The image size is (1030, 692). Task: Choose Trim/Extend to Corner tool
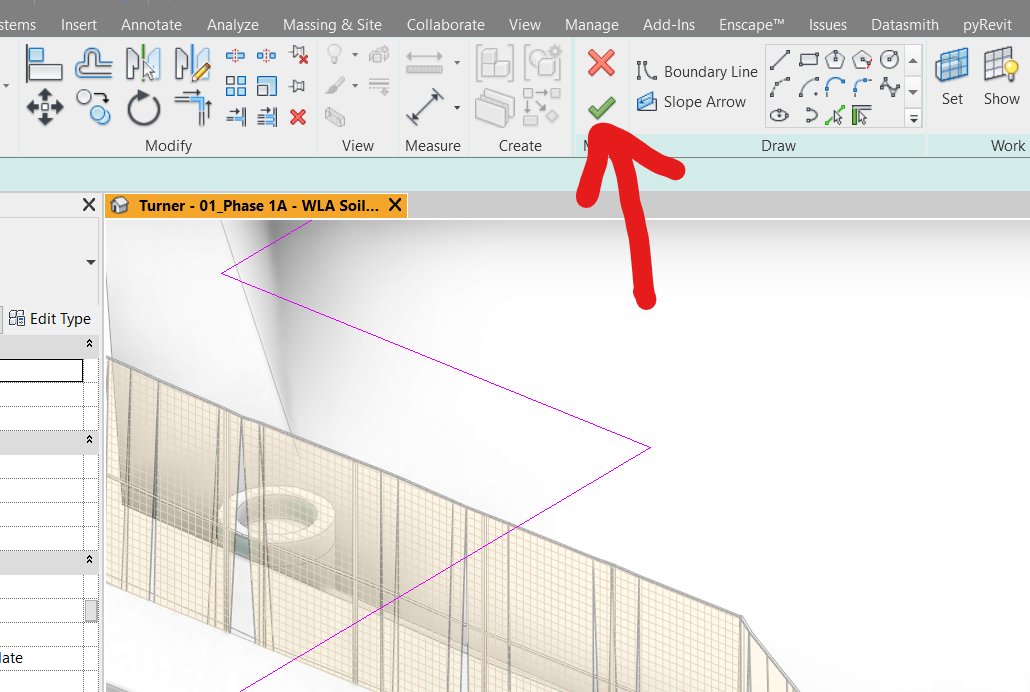192,107
